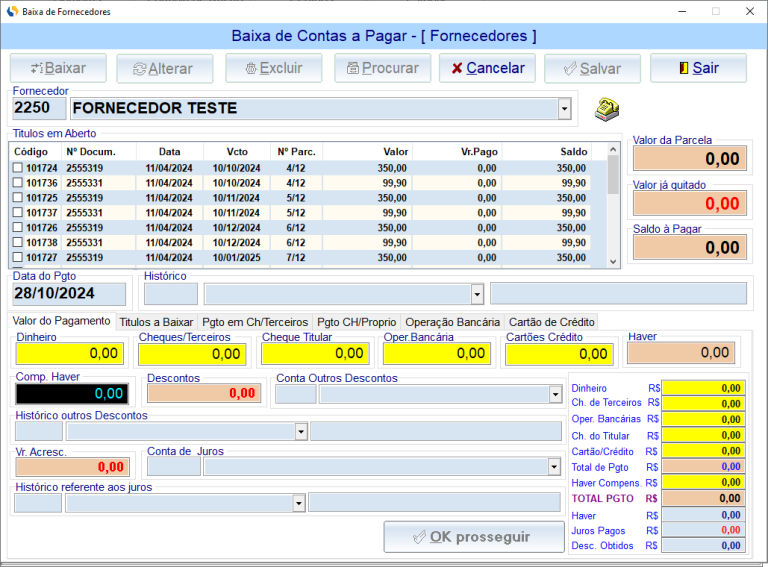768x567 pixels.
Task: Switch to the Operação Bancária tab
Action: tap(452, 322)
